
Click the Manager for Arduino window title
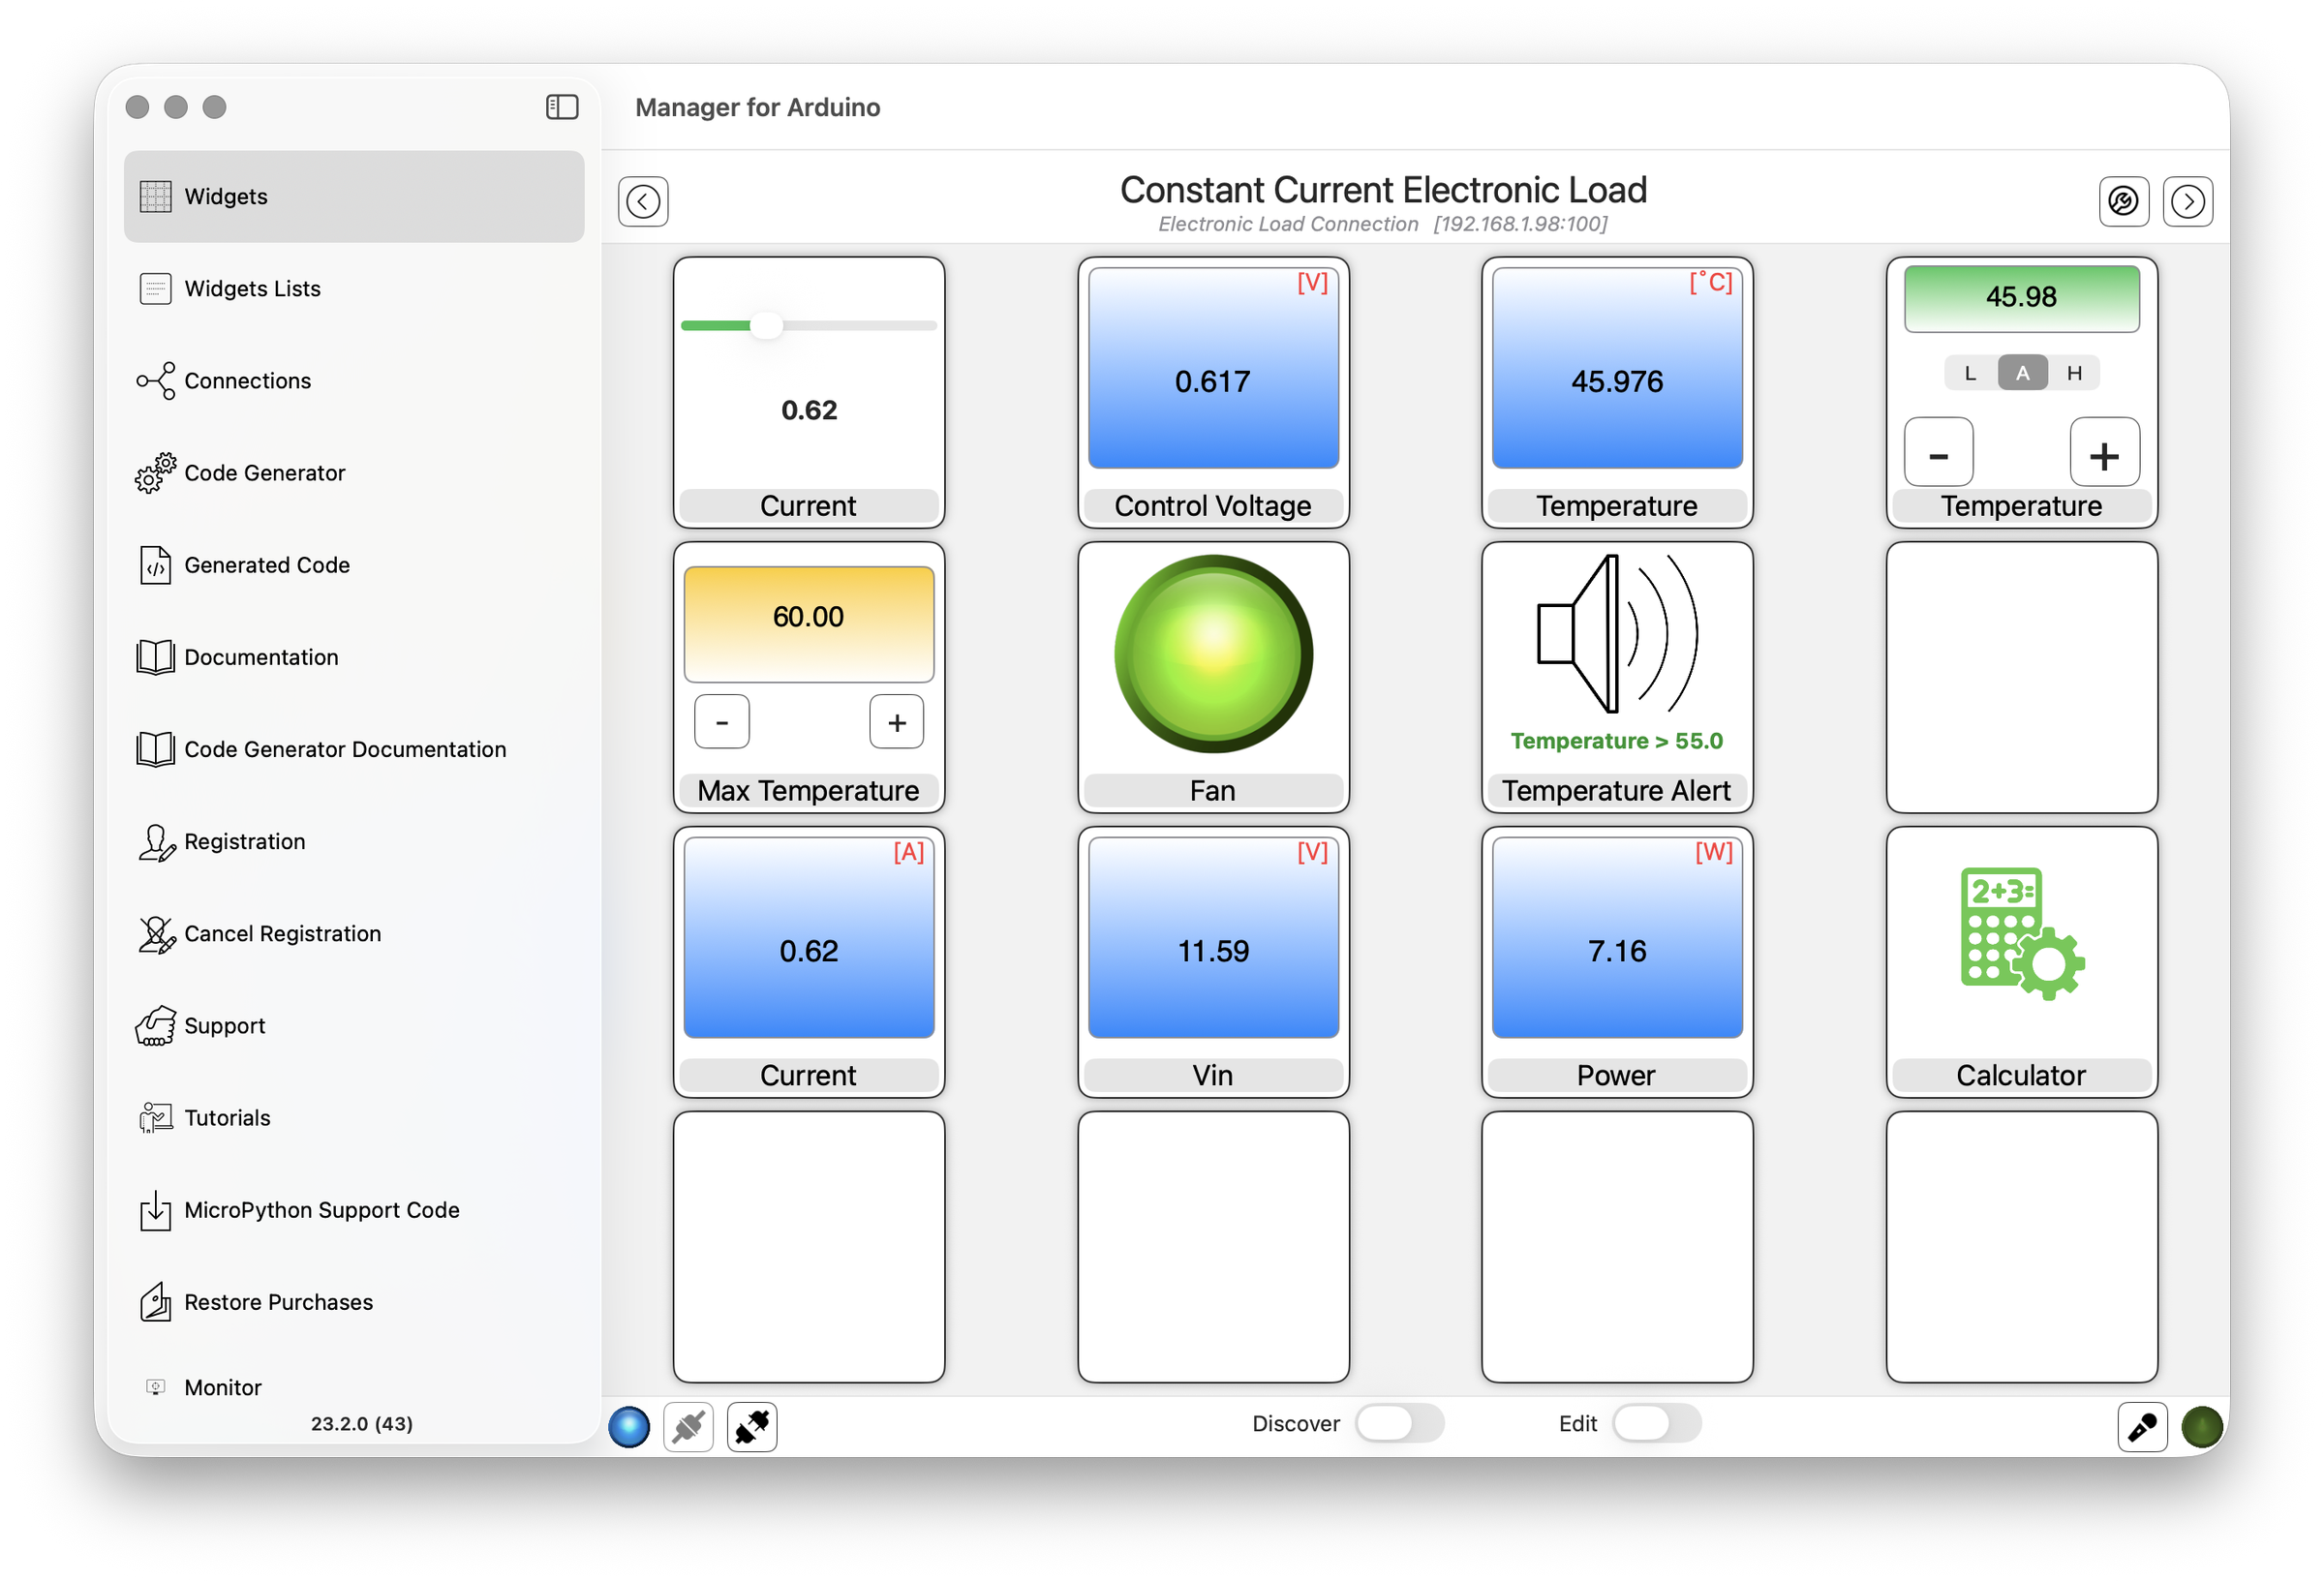(x=758, y=107)
